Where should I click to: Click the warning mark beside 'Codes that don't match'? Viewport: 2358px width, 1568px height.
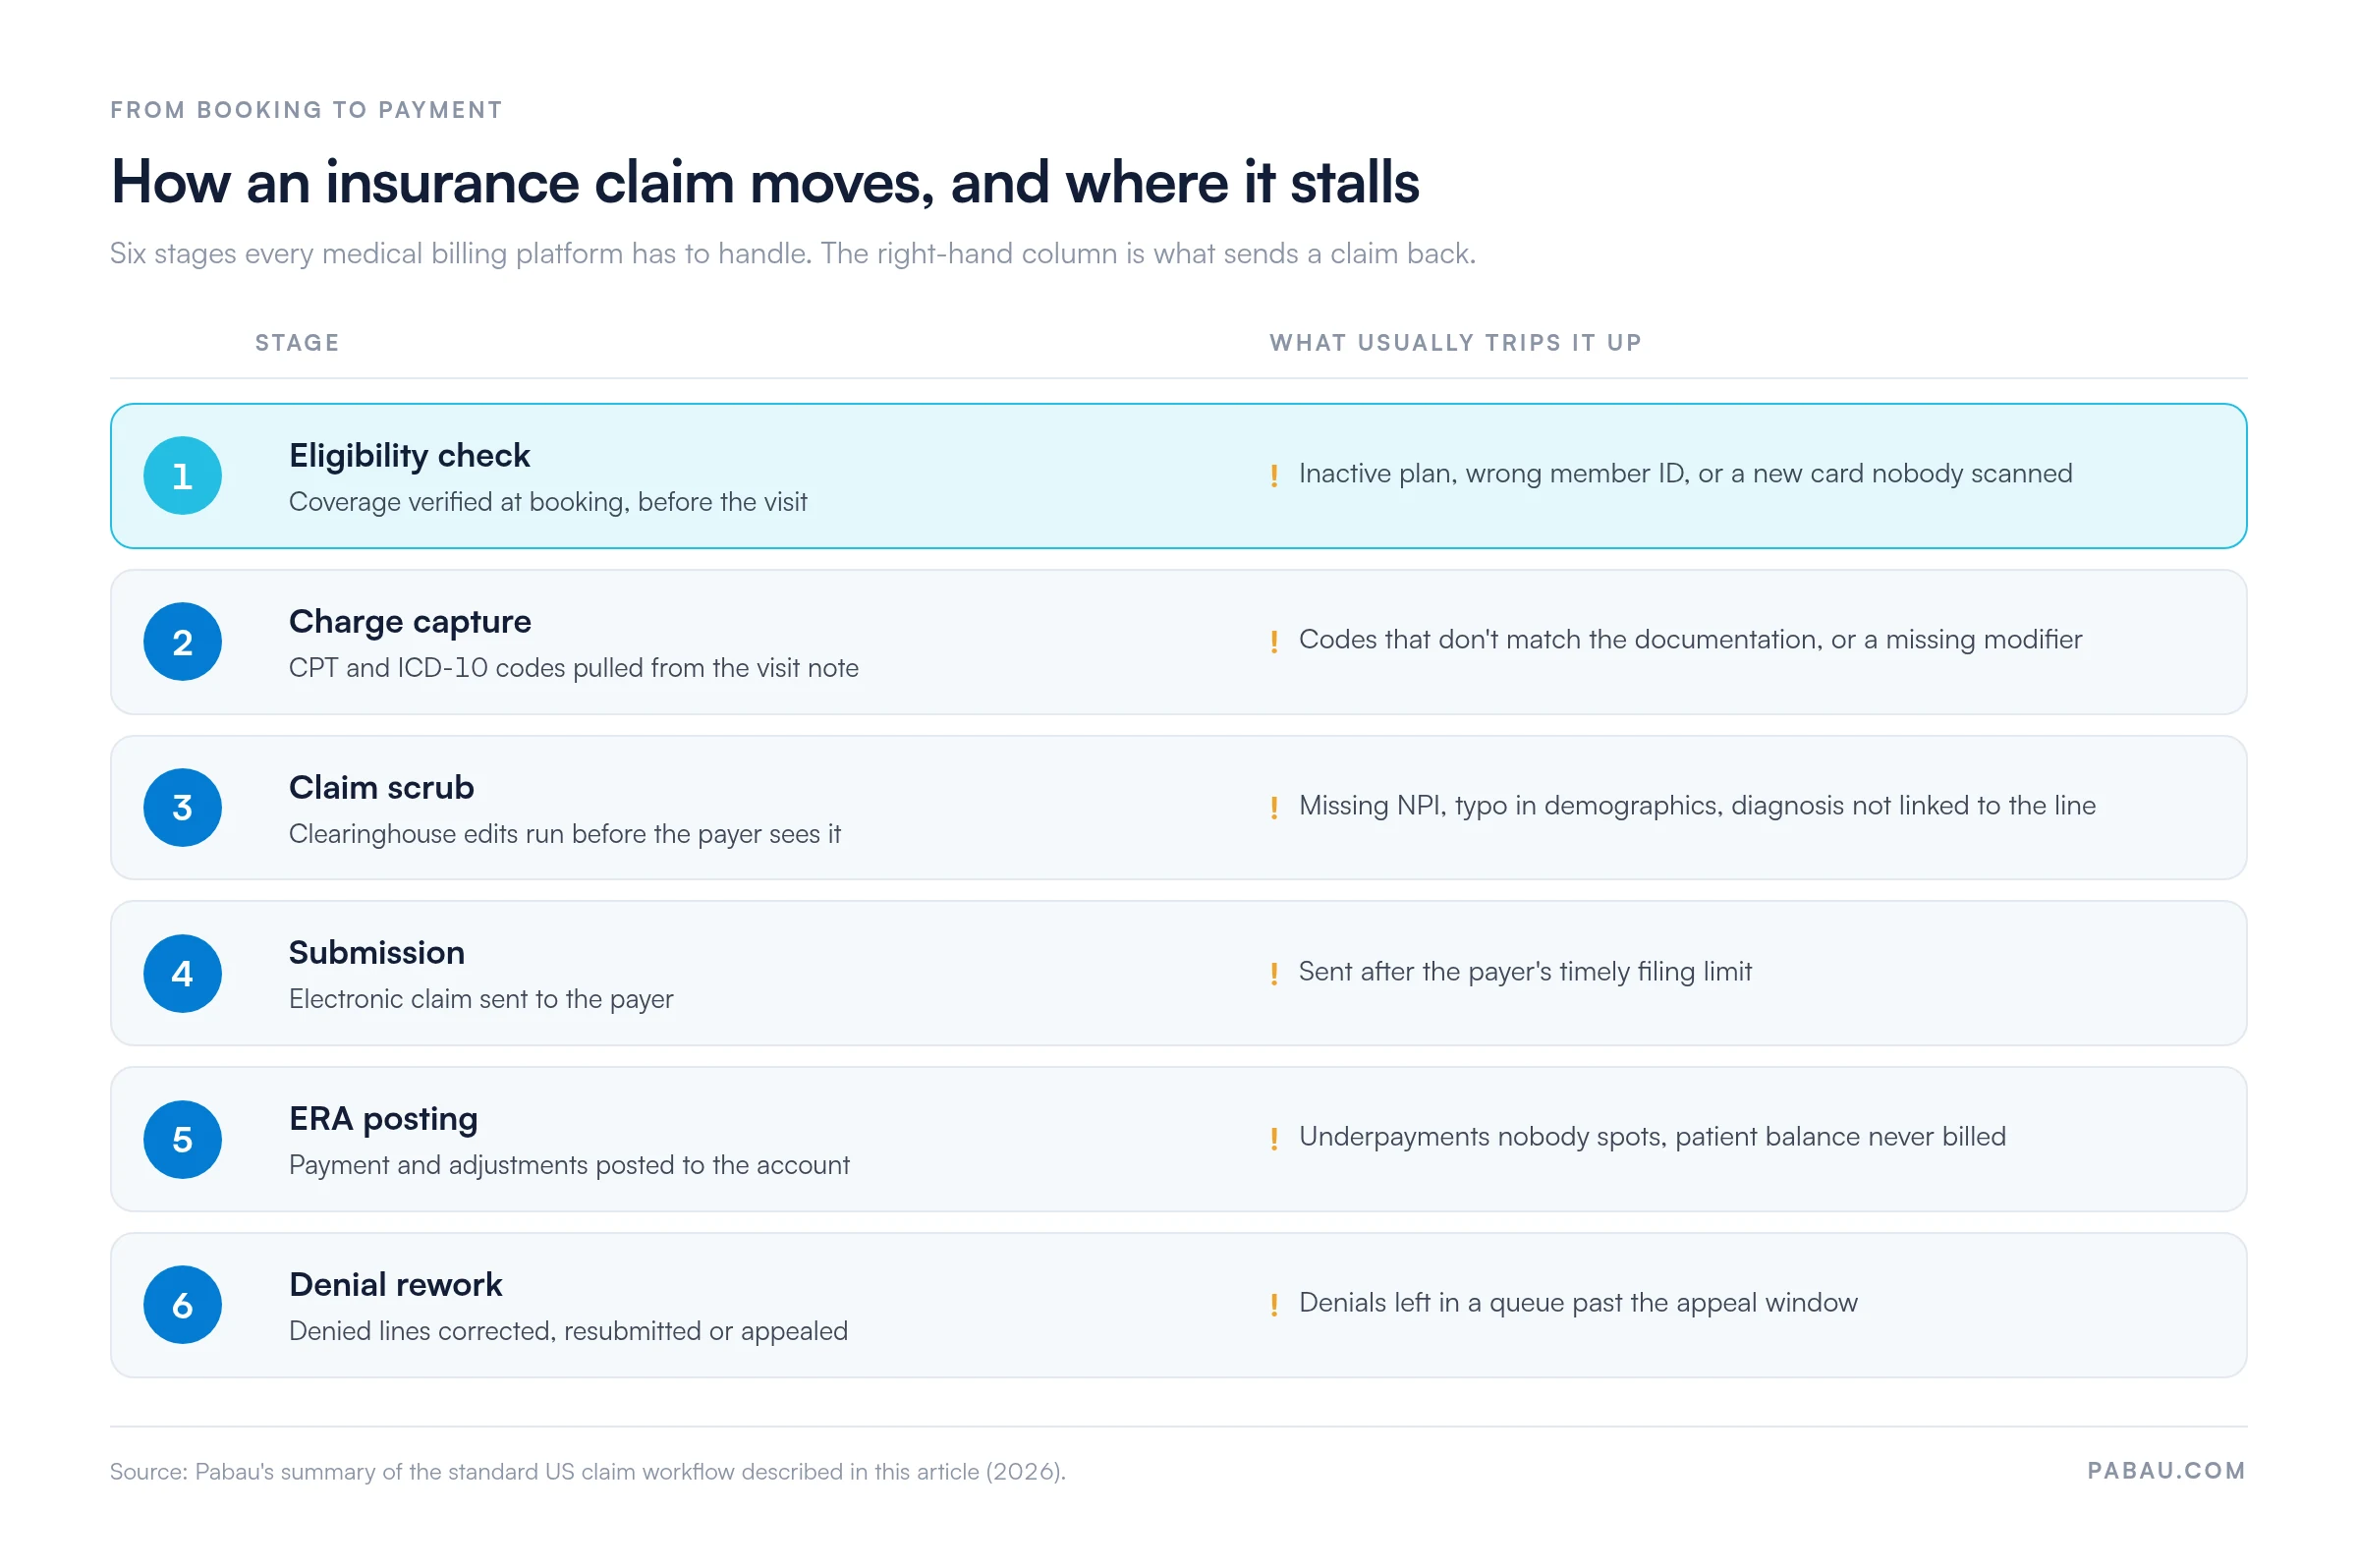(x=1274, y=642)
